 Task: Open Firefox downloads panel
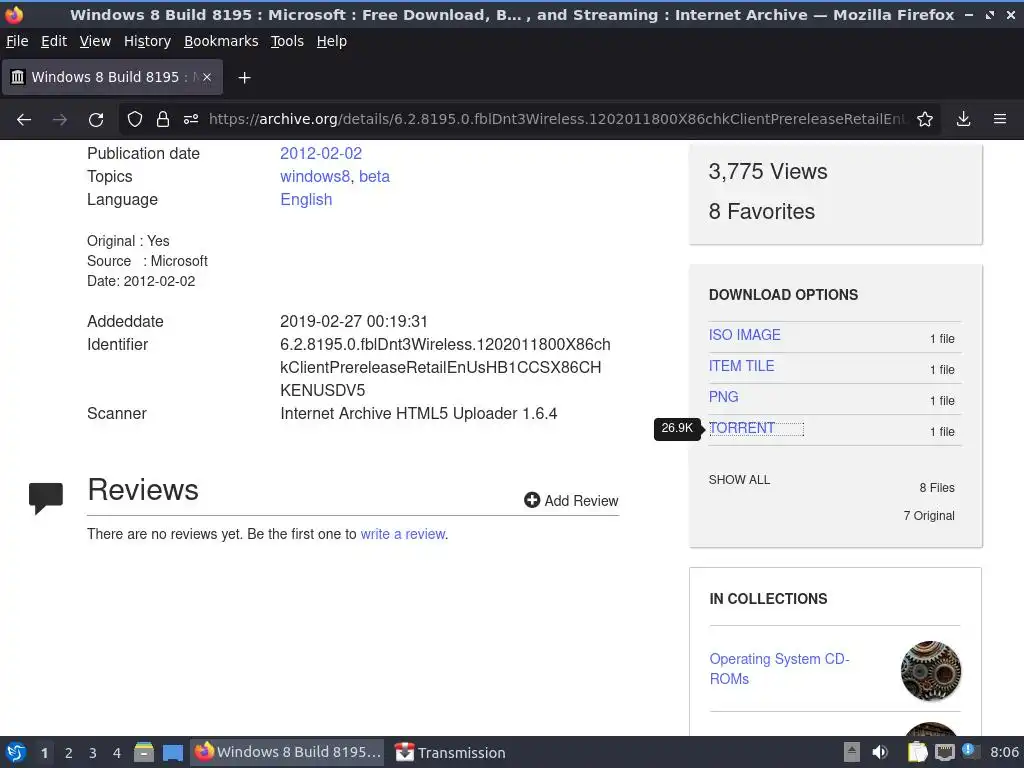click(x=963, y=120)
